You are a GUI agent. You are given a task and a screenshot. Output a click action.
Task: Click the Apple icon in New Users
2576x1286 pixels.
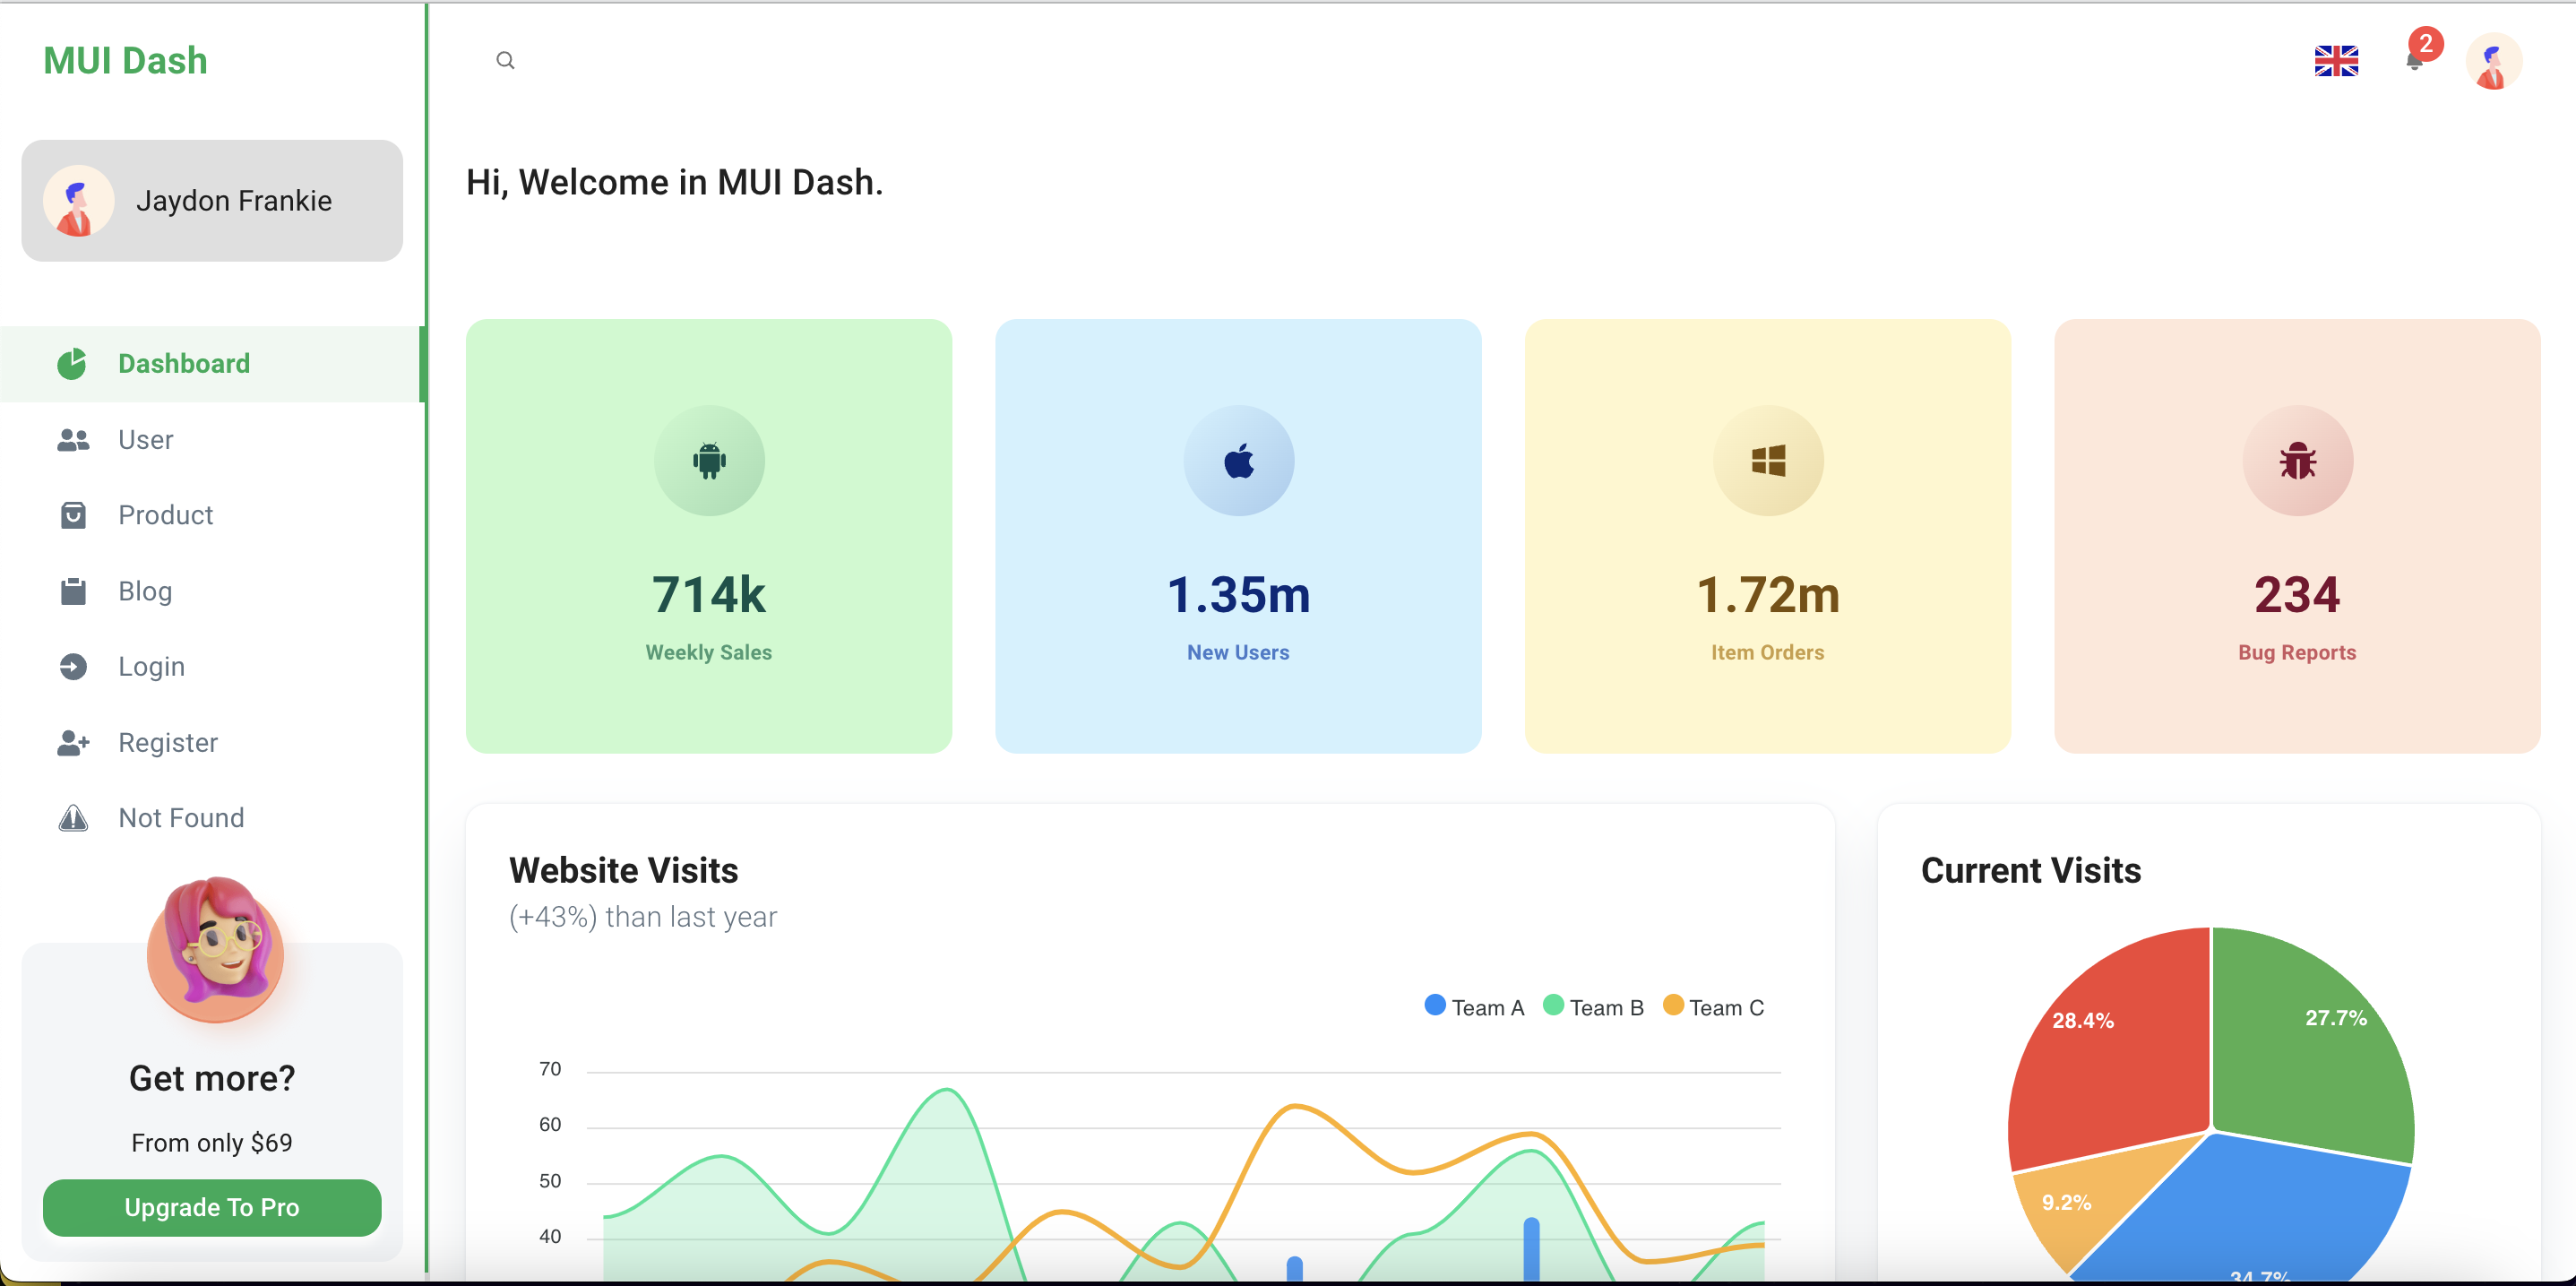(1238, 461)
